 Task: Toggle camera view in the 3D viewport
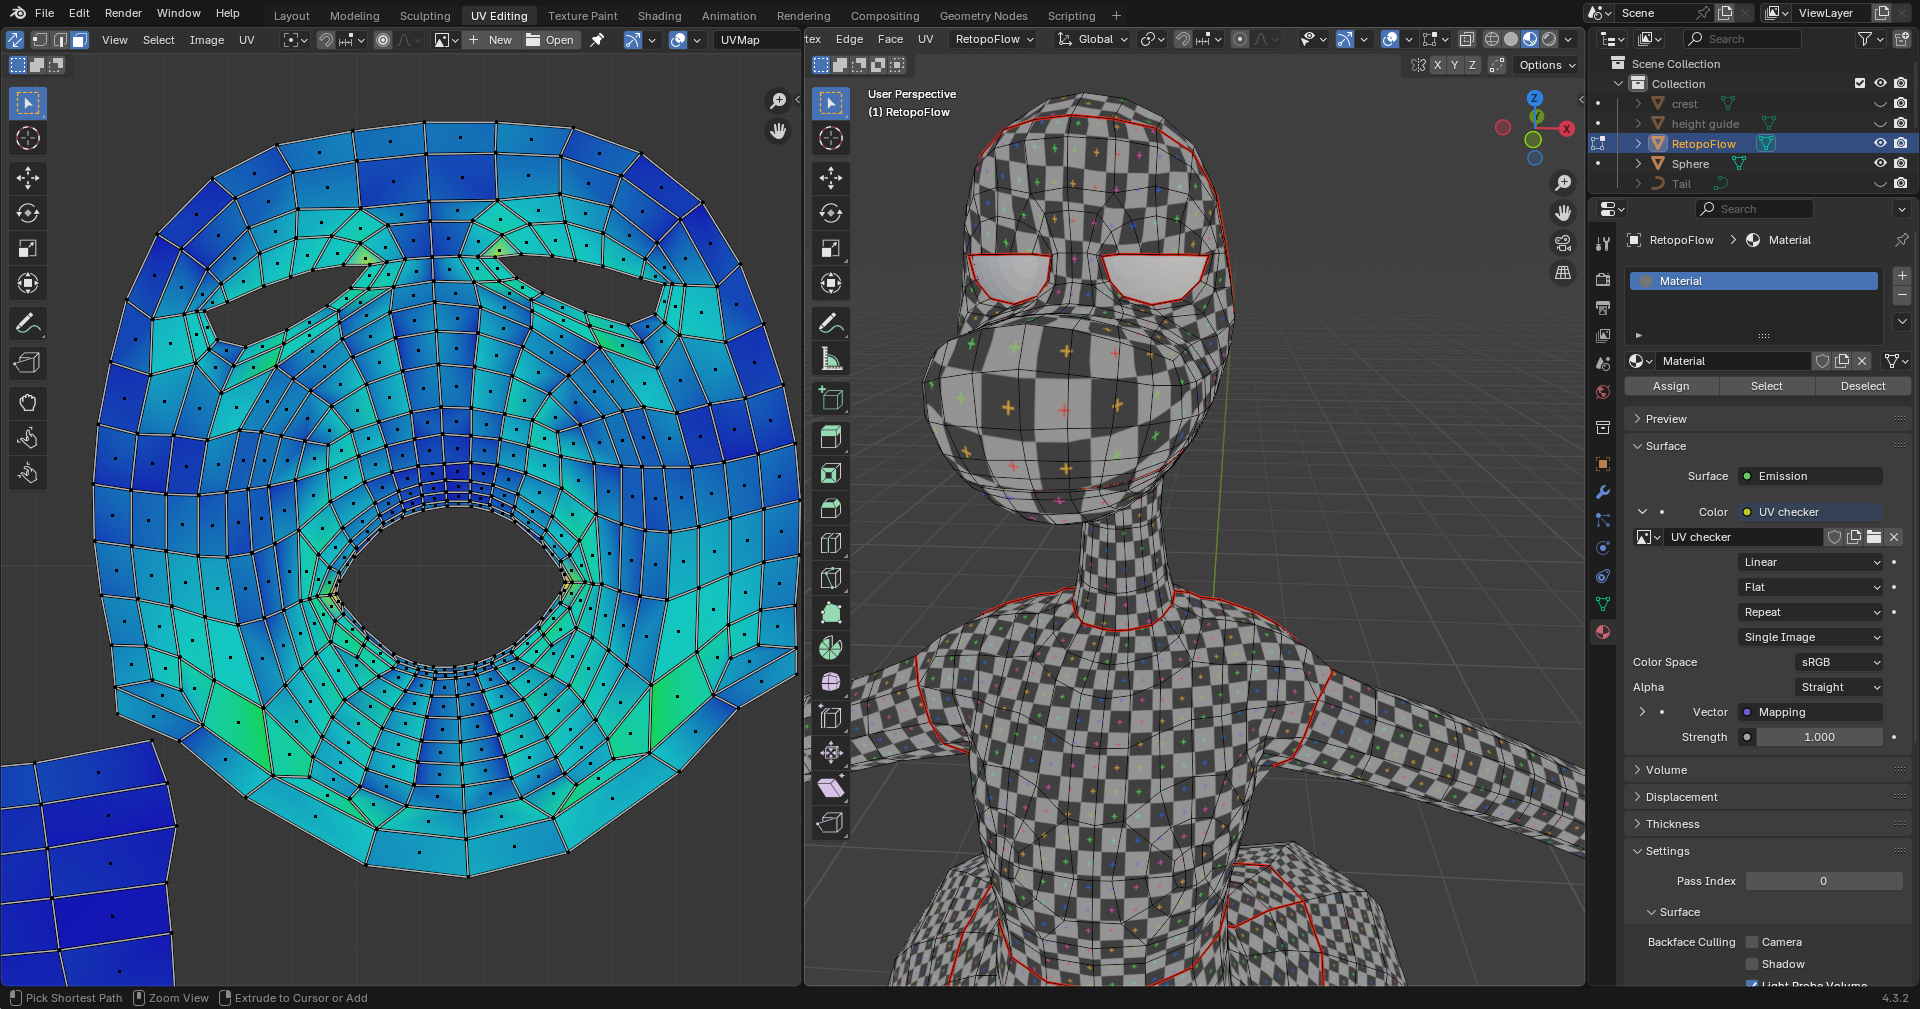[x=1563, y=243]
